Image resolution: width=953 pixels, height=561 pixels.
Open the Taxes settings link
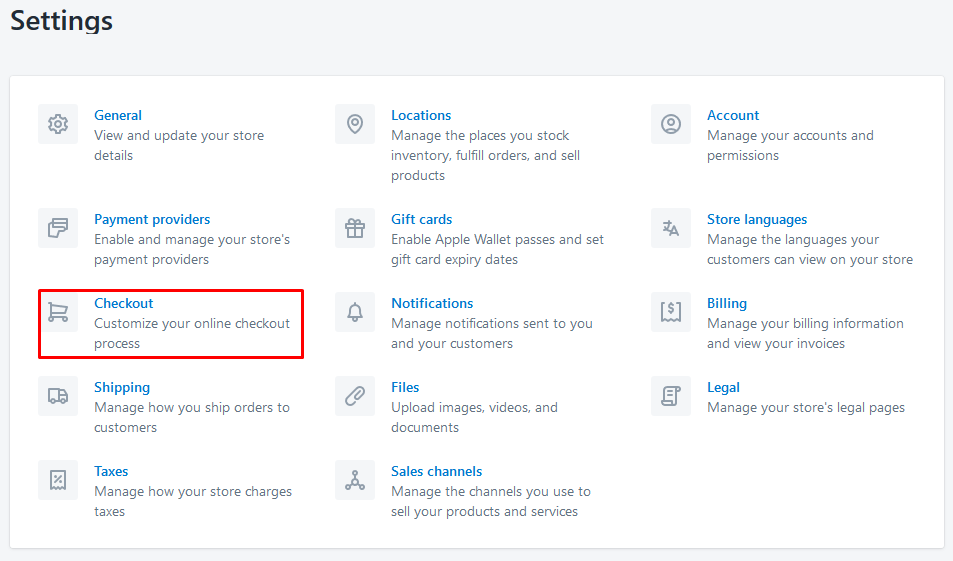point(111,471)
